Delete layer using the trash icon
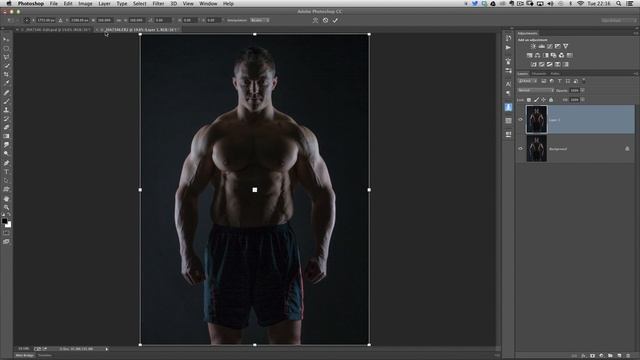Viewport: 640px width, 360px height. click(x=628, y=356)
